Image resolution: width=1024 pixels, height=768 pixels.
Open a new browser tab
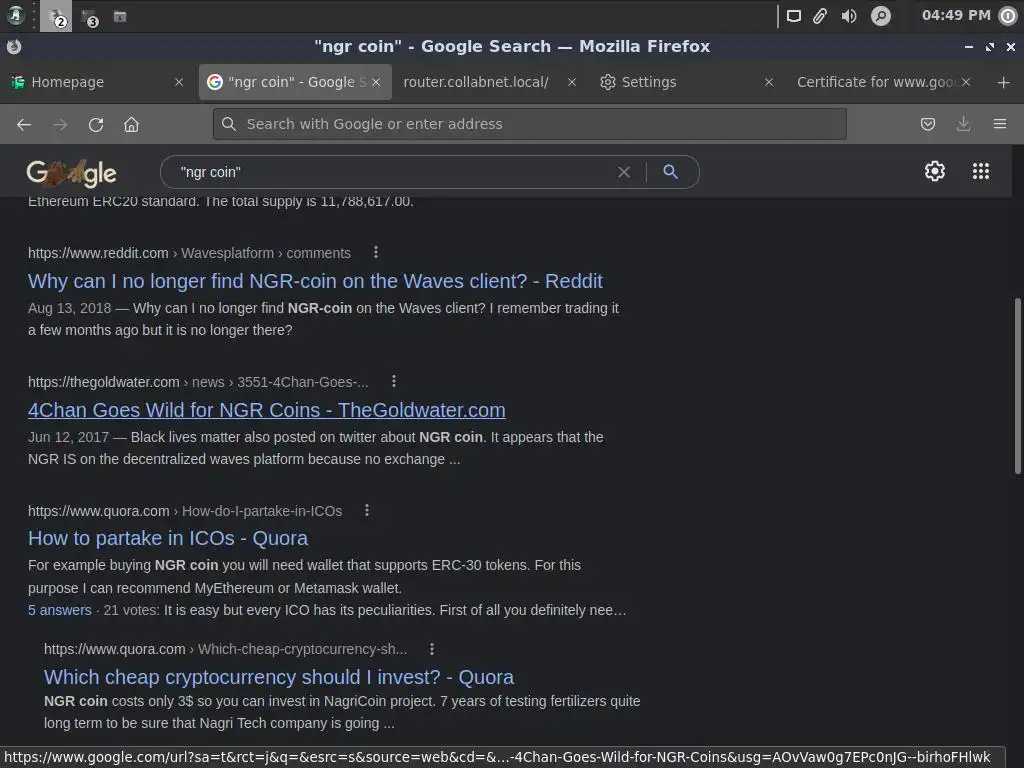pyautogui.click(x=1003, y=82)
